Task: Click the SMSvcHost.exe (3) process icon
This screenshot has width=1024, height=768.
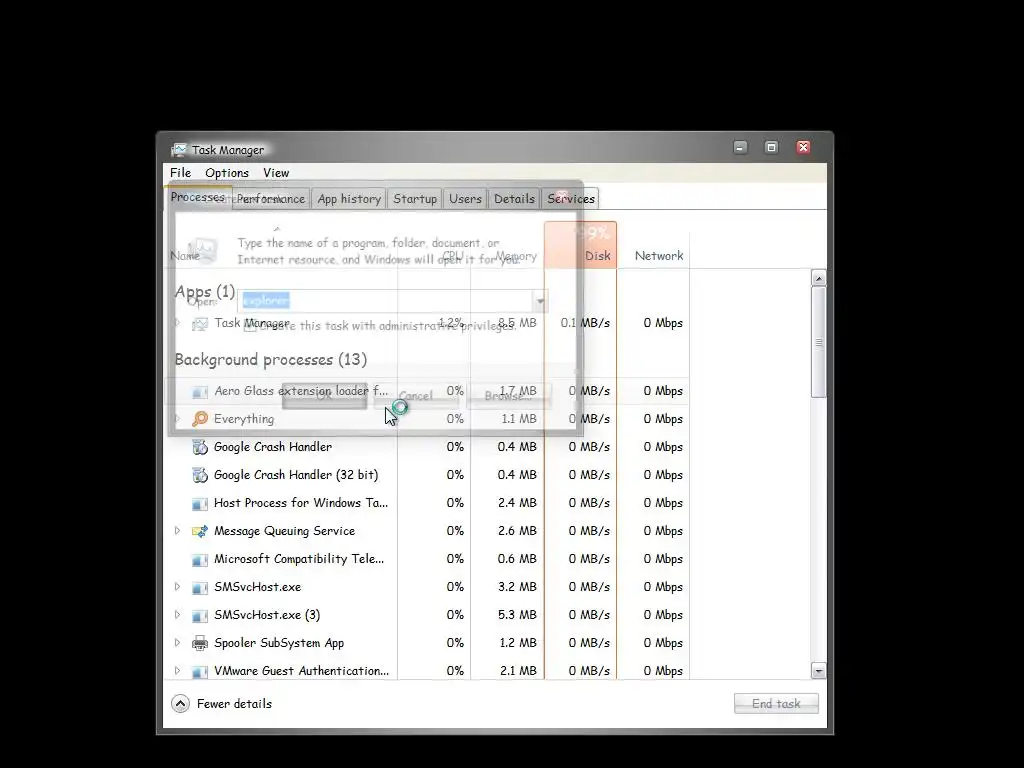Action: click(x=200, y=616)
